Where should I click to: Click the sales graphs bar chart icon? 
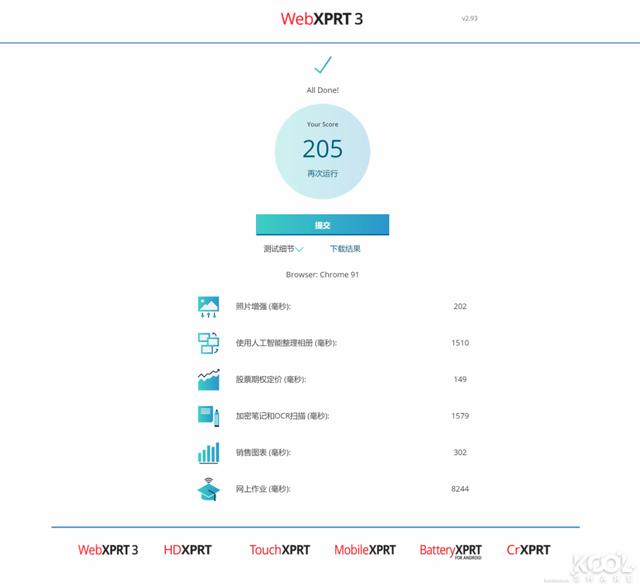coord(209,453)
